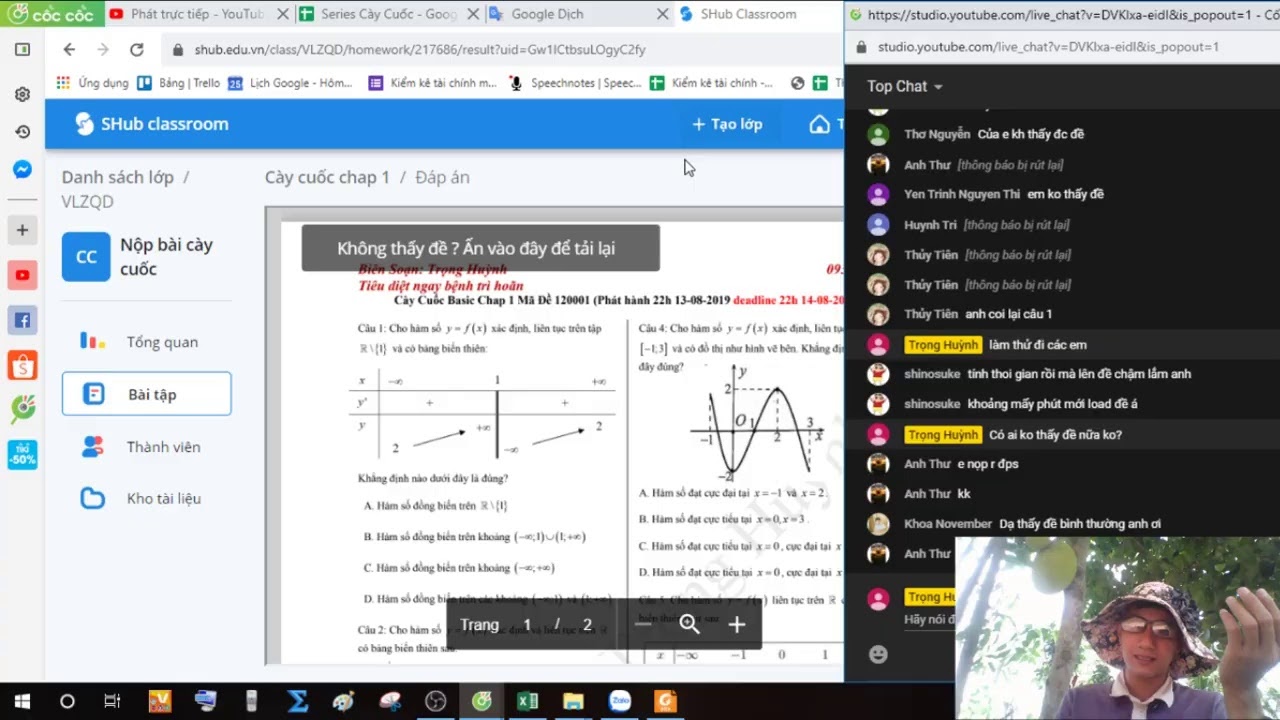
Task: Click Không thấy đề reload banner
Action: (480, 248)
